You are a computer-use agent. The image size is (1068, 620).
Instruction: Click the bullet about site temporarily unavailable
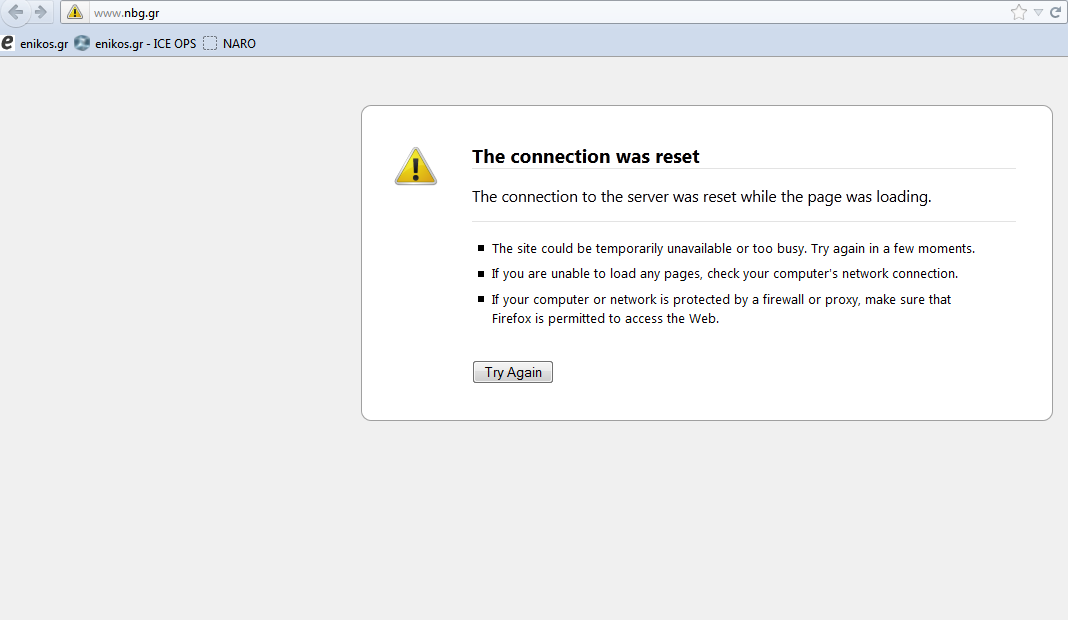(x=732, y=249)
